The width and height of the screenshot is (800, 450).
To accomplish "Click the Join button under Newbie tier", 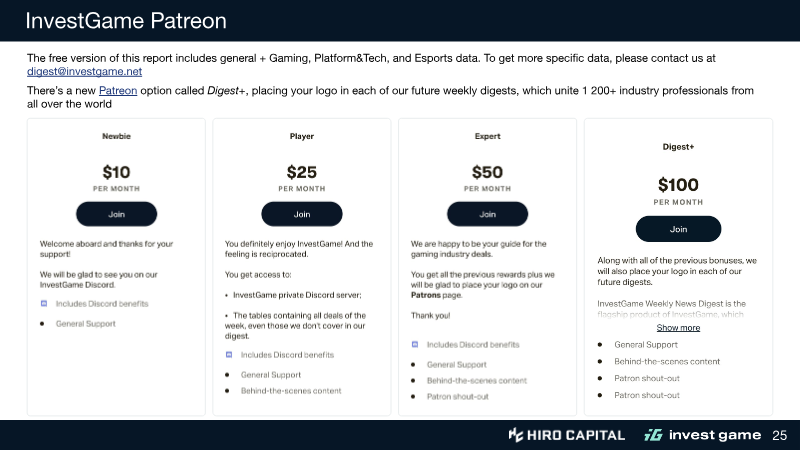I will (x=117, y=213).
